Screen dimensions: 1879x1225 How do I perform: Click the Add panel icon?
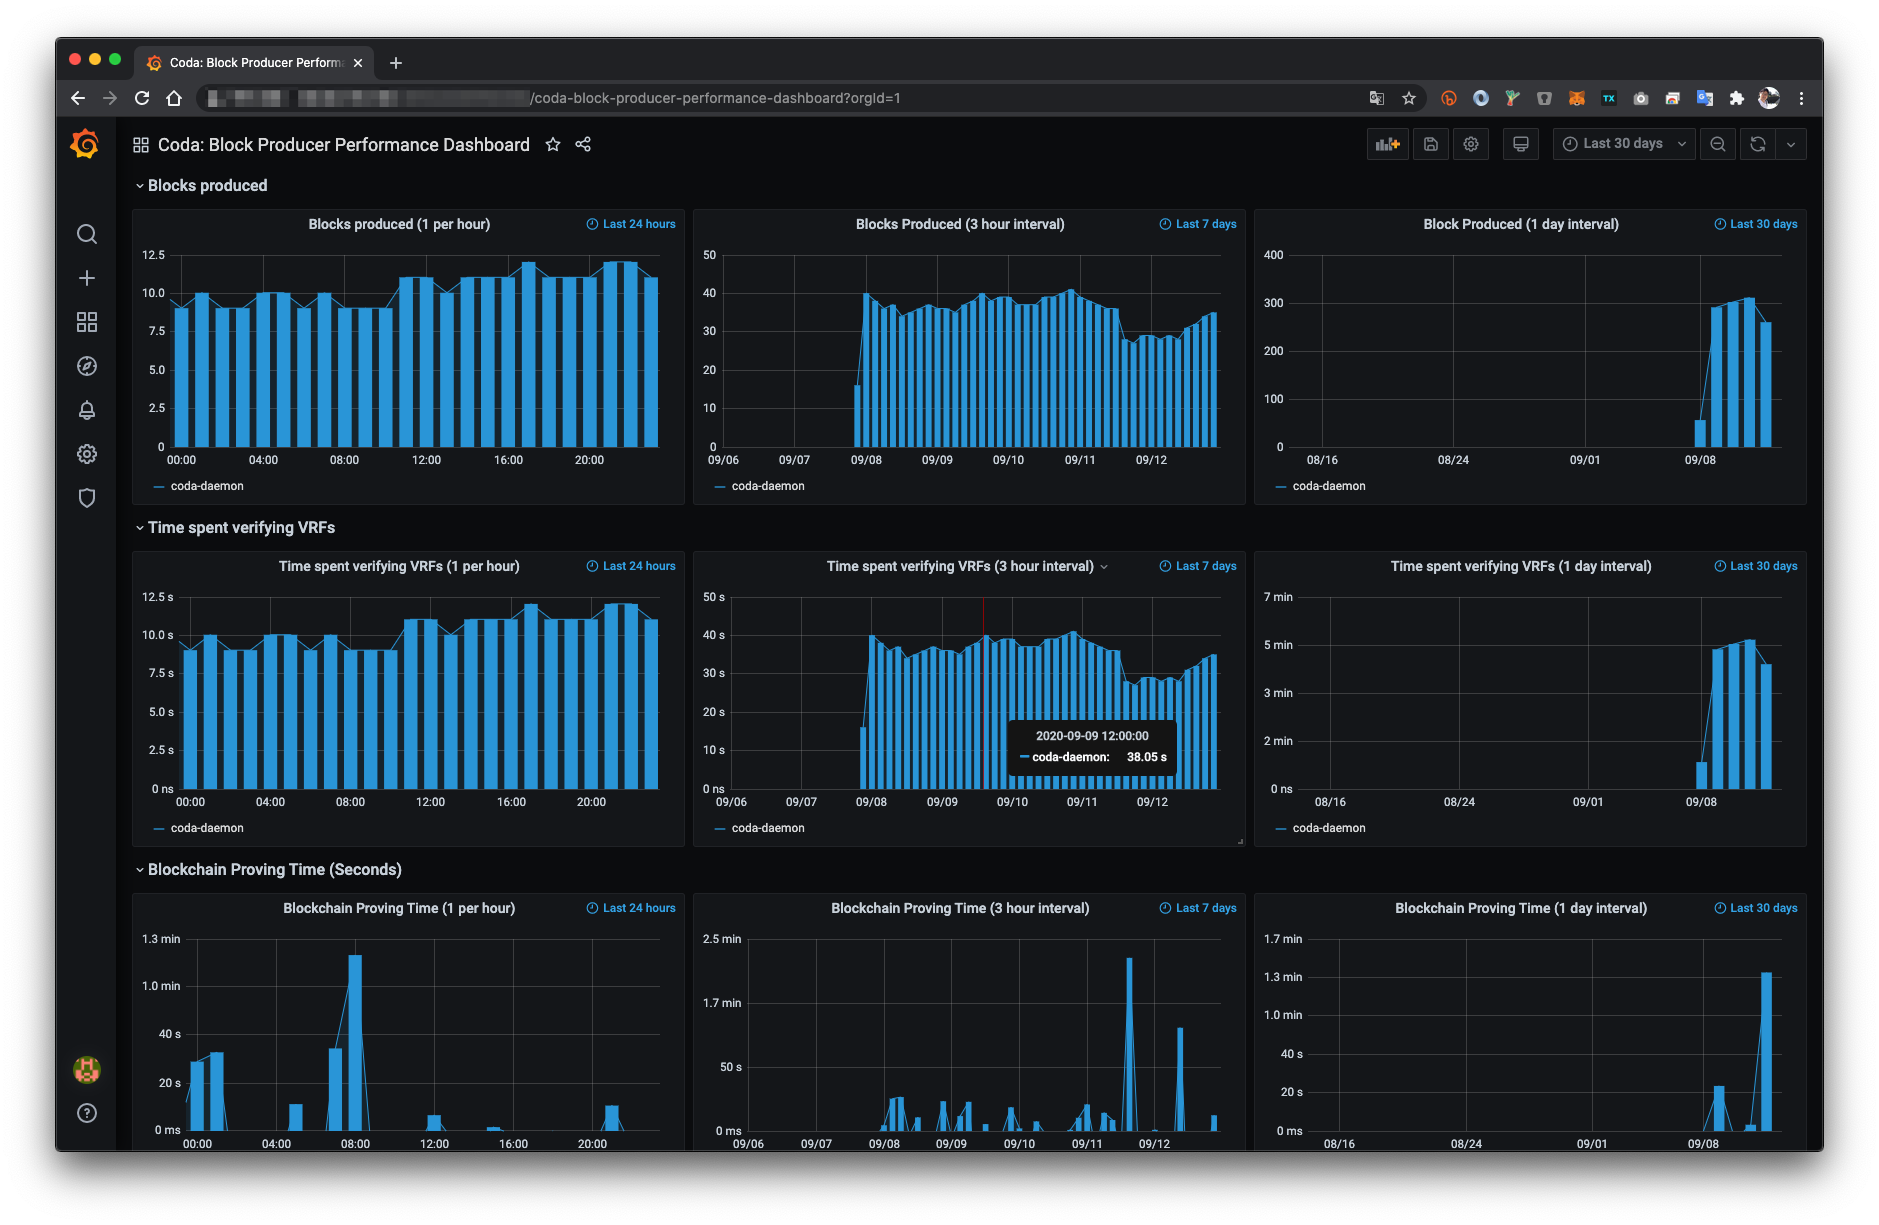point(1387,144)
